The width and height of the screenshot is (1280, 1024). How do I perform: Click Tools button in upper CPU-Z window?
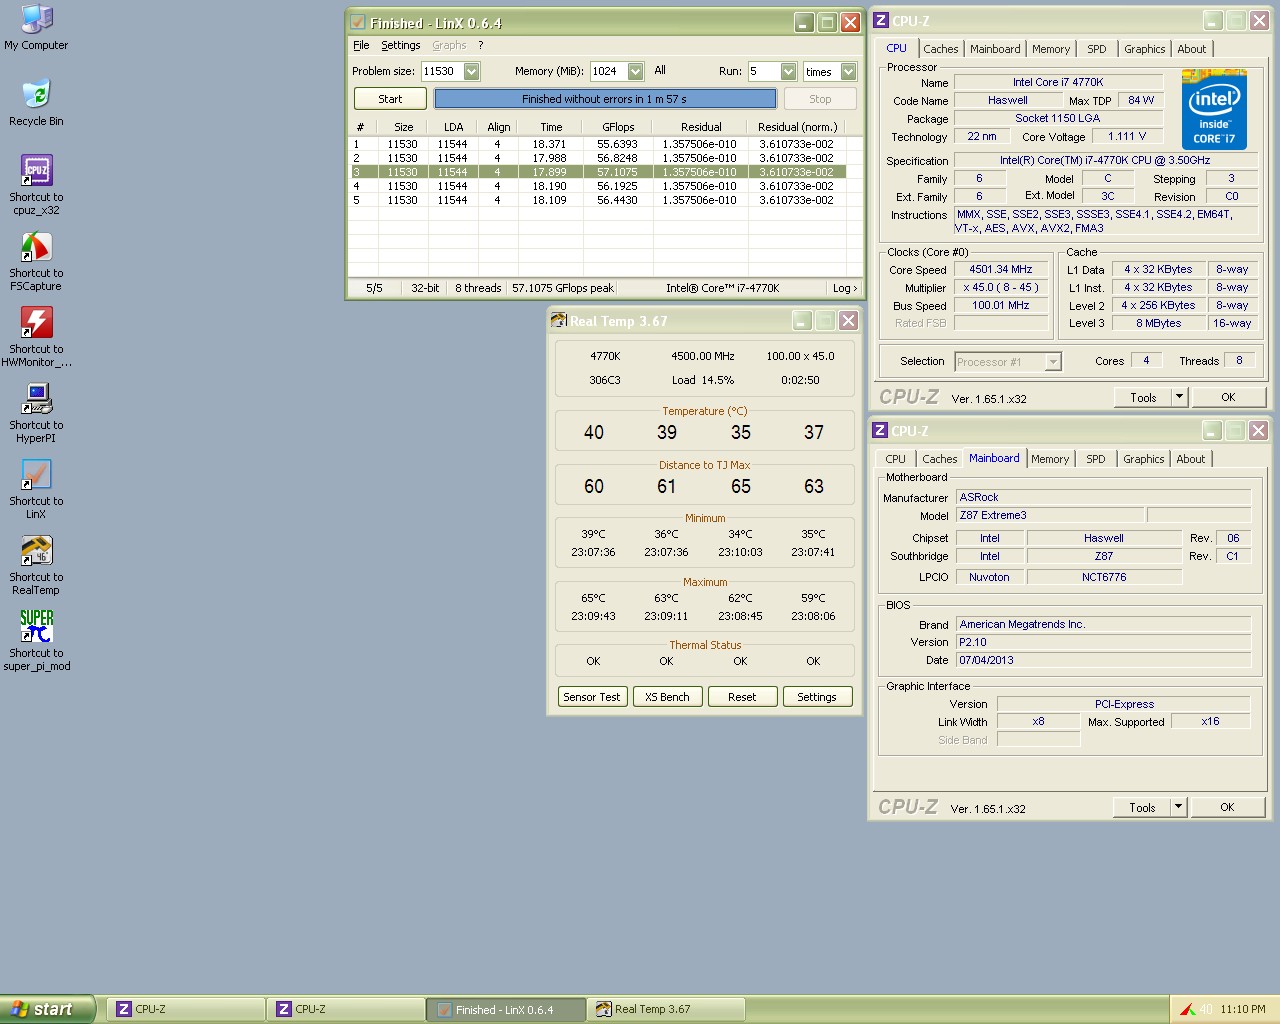point(1143,397)
